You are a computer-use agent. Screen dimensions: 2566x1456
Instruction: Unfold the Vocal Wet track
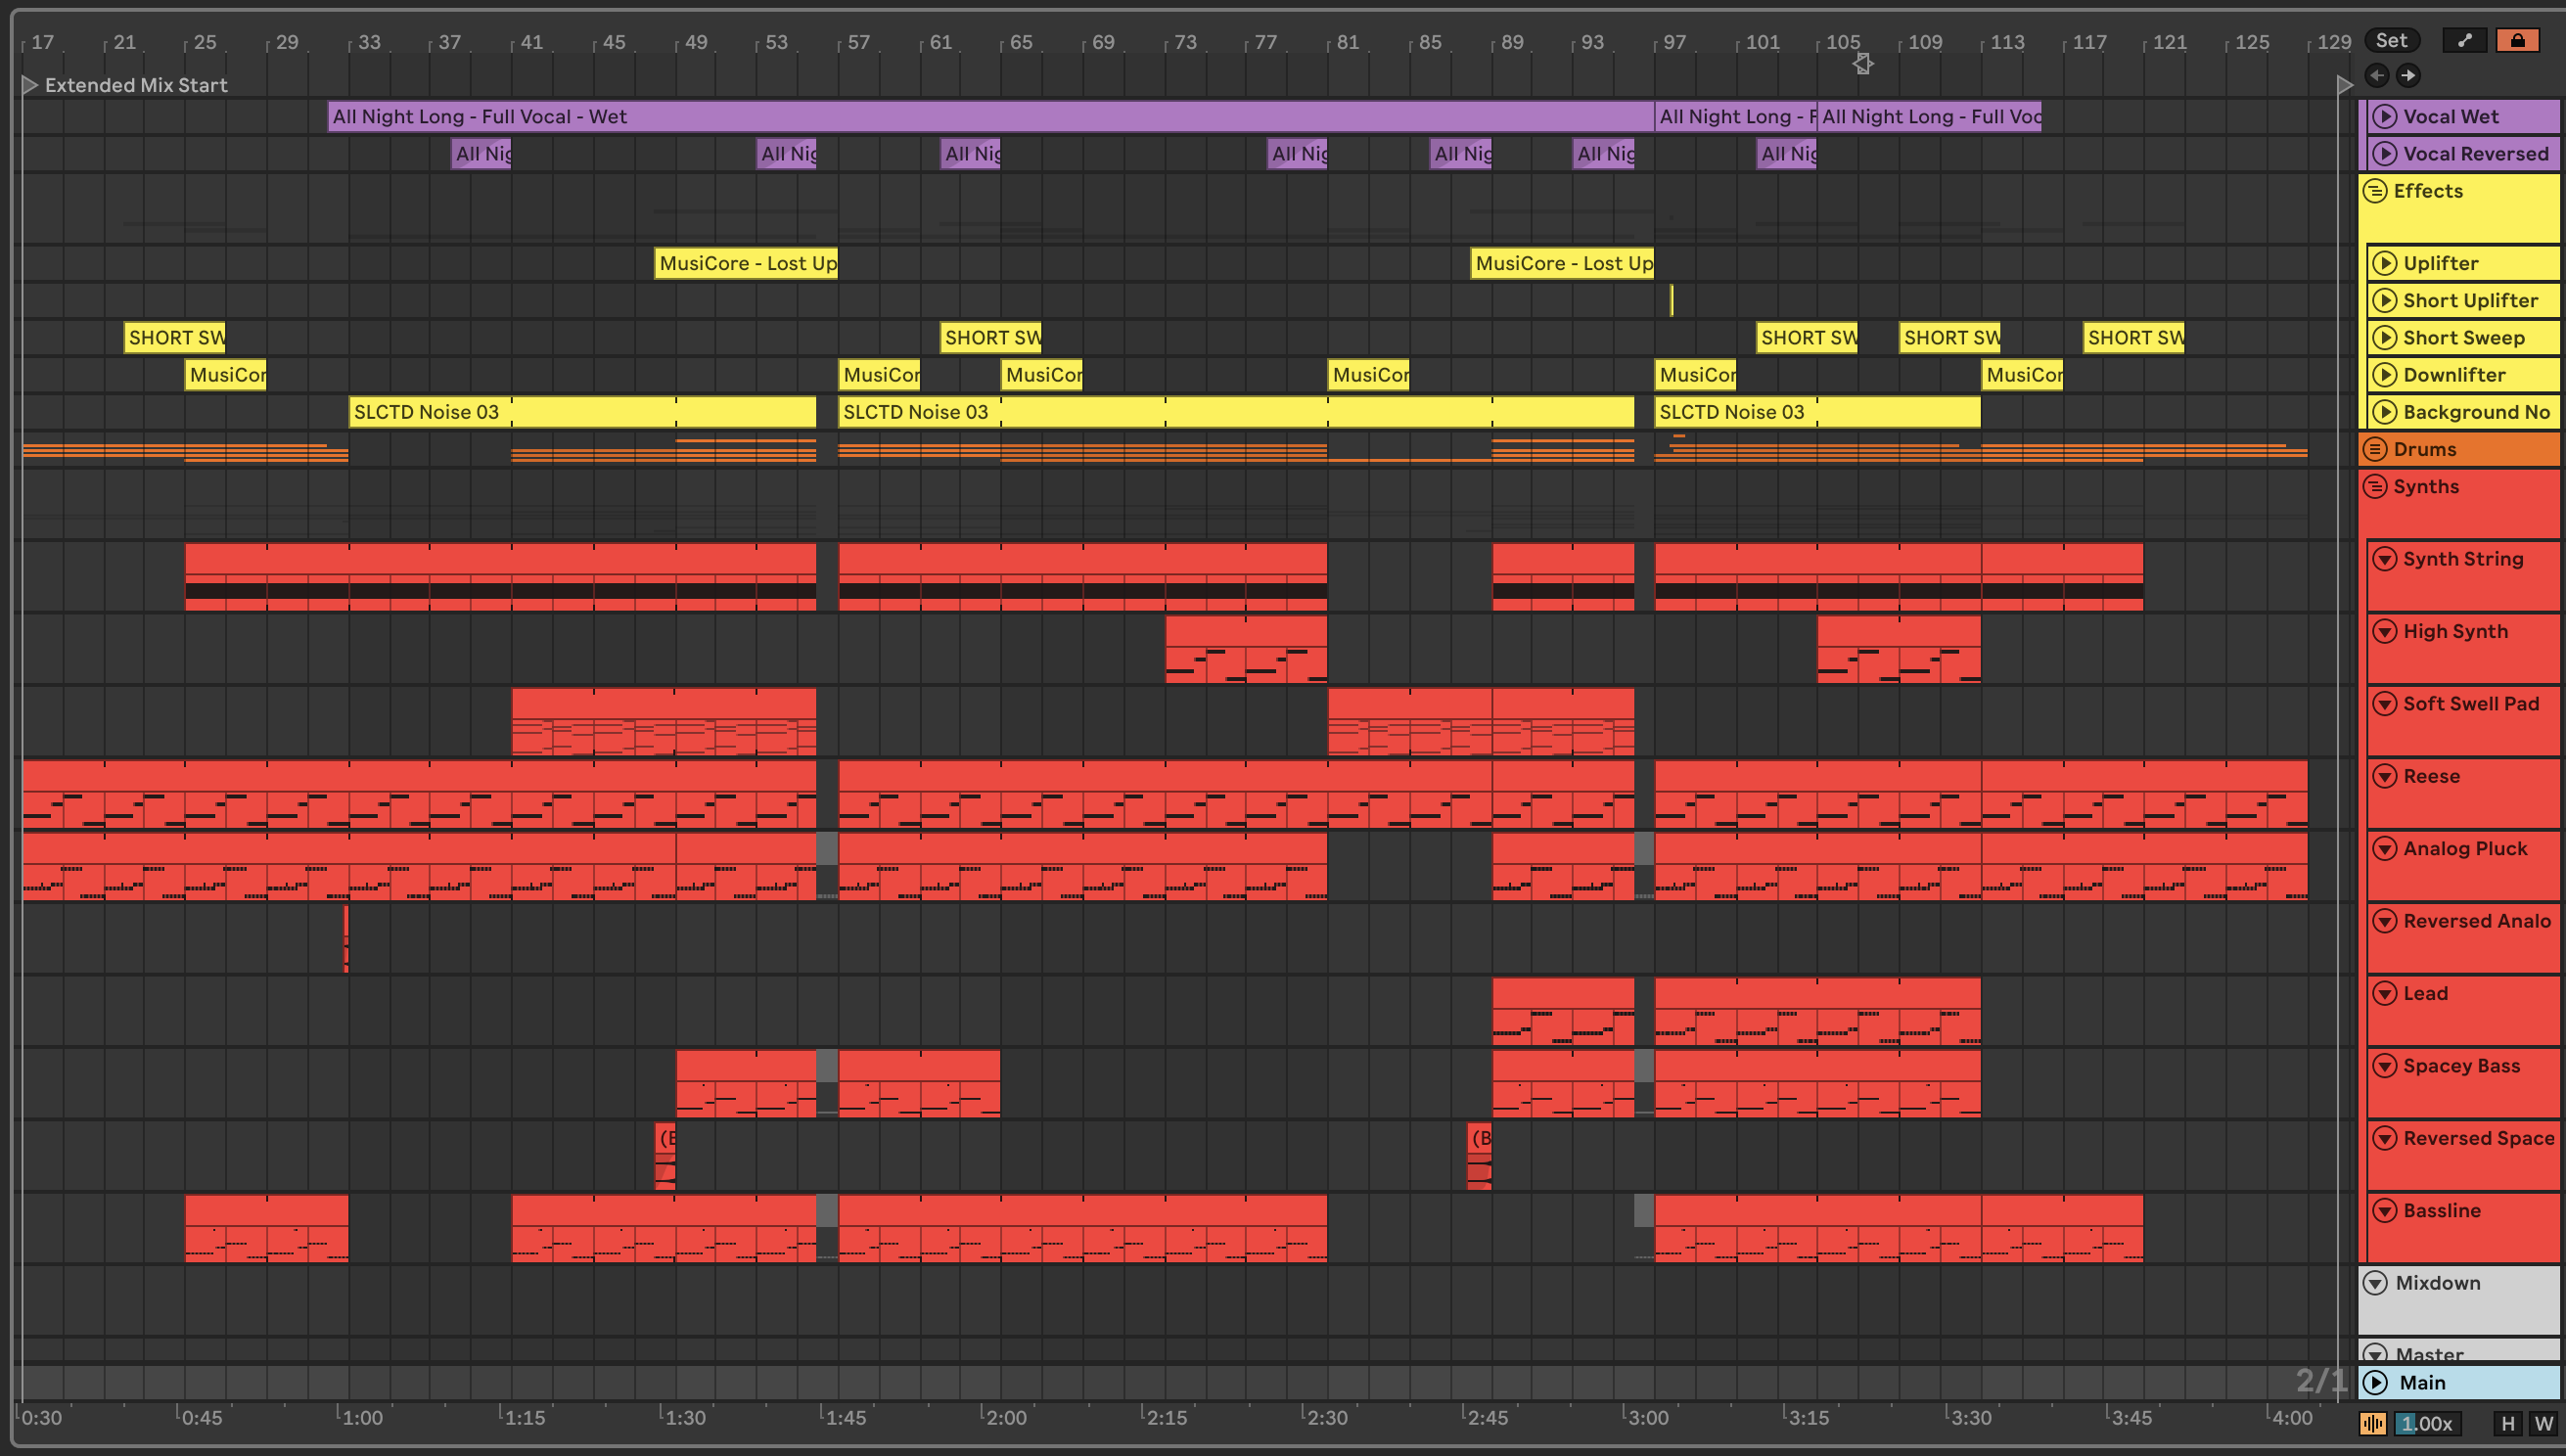(2385, 116)
